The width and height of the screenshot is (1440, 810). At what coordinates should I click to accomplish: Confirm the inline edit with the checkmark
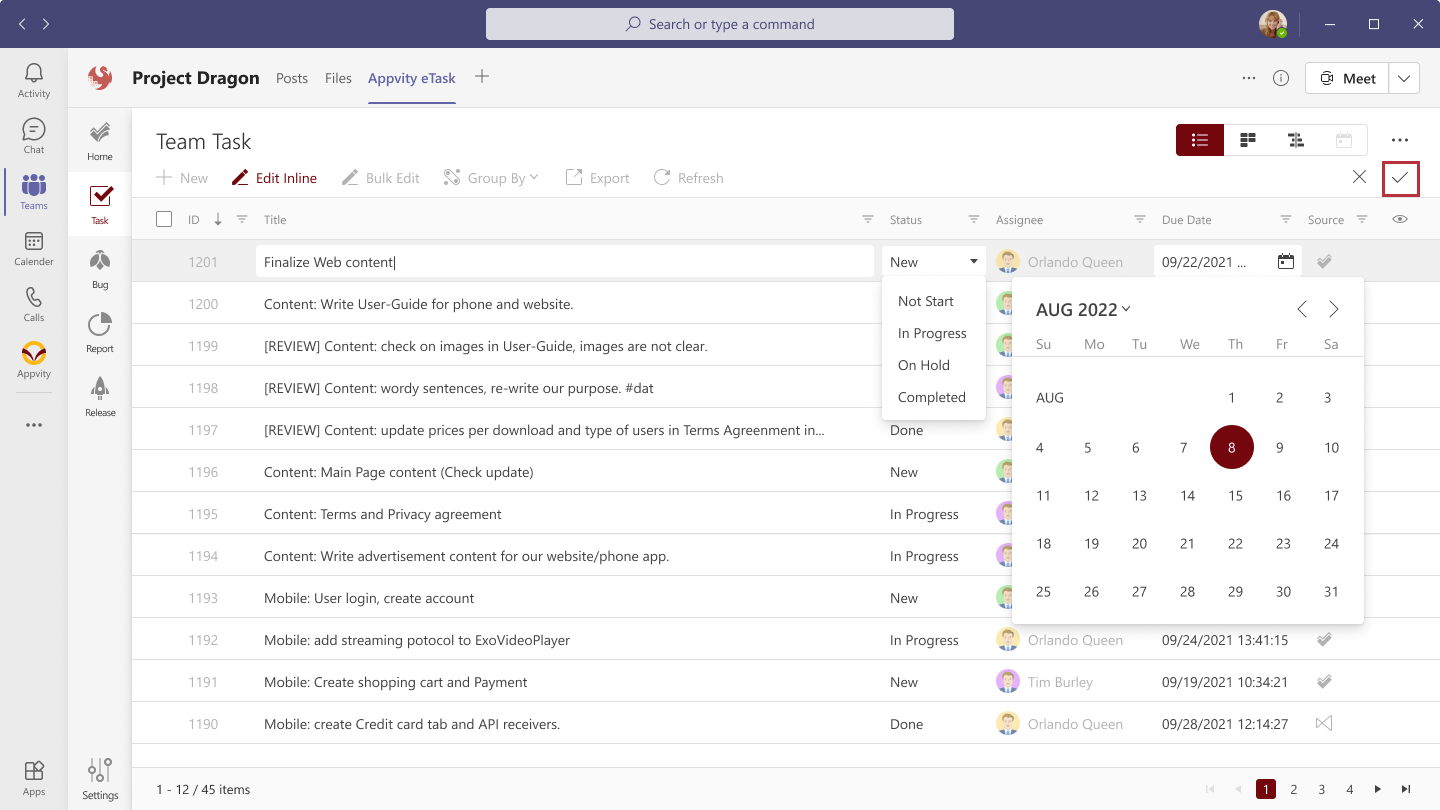click(1400, 177)
